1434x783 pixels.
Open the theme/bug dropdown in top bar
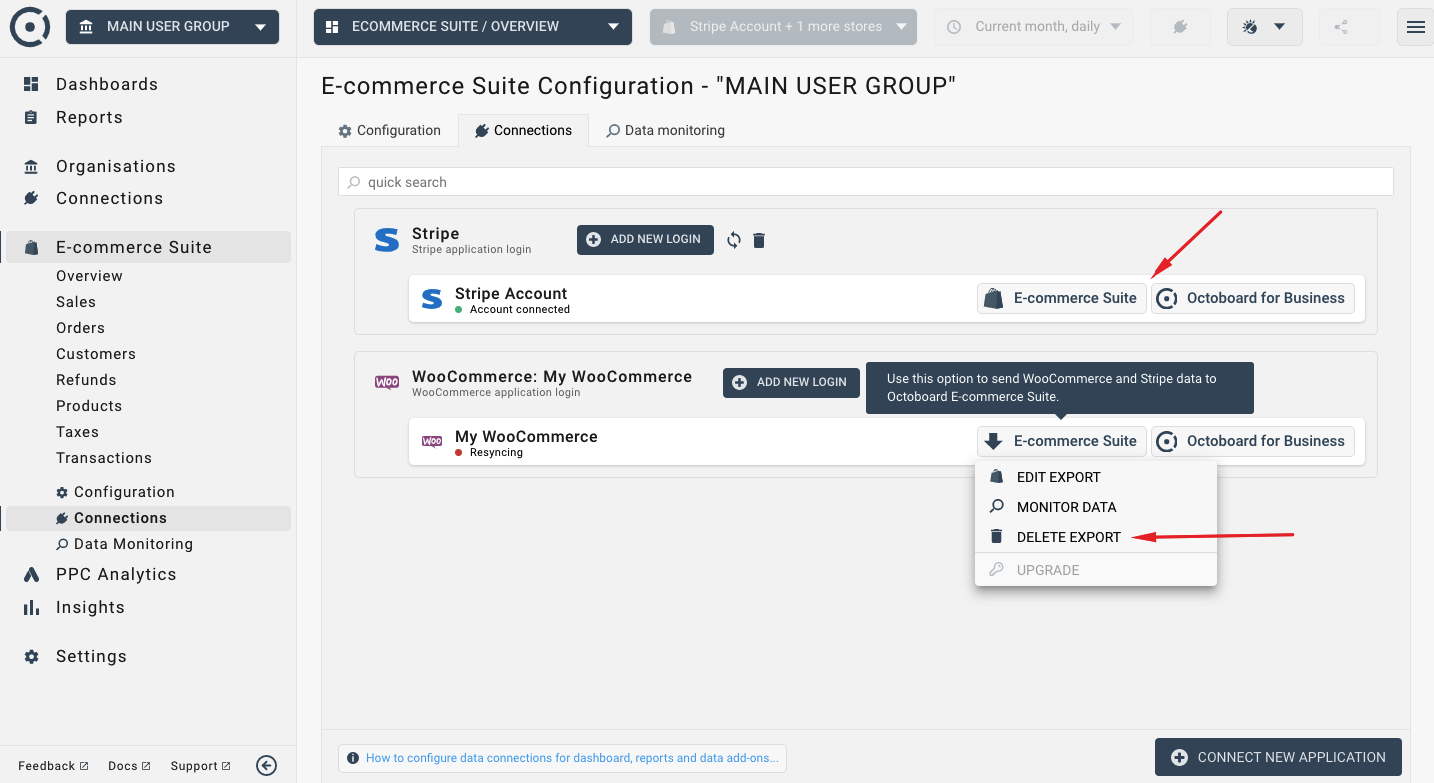tap(1264, 27)
